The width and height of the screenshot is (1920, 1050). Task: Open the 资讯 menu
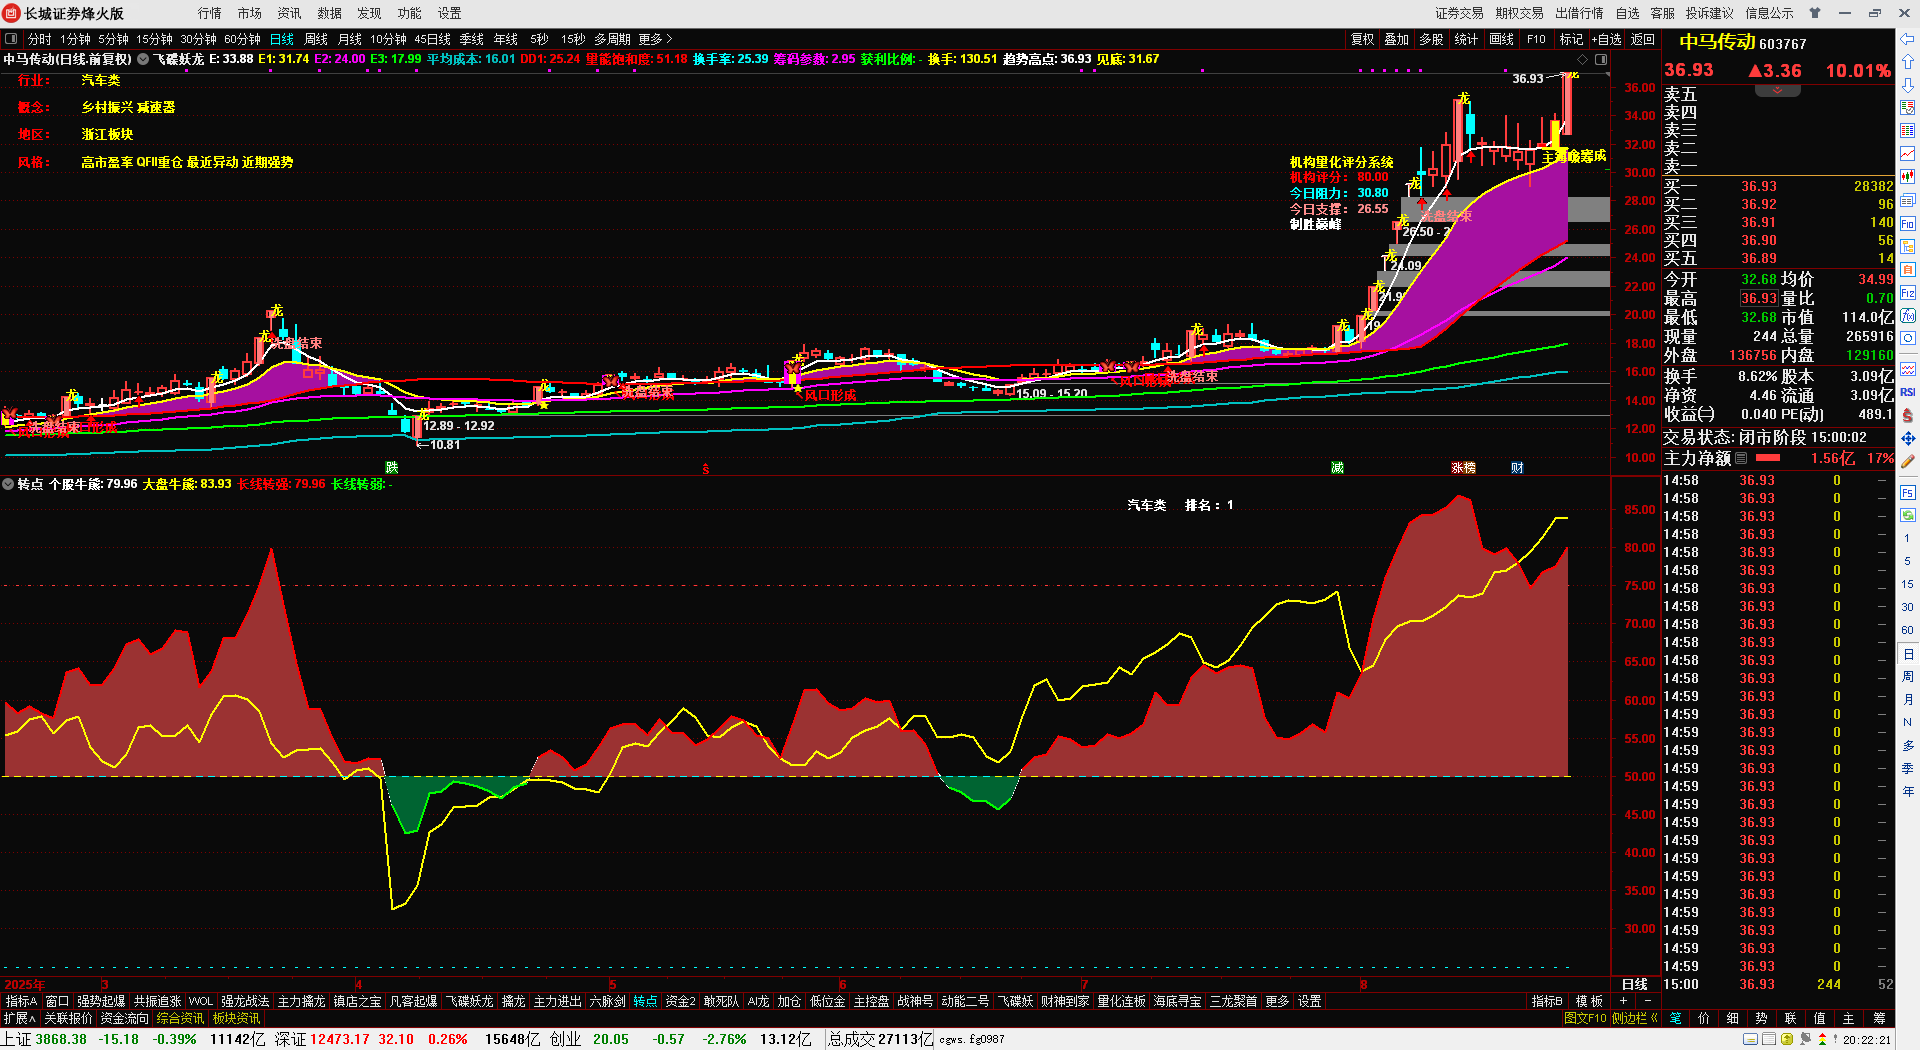point(290,13)
